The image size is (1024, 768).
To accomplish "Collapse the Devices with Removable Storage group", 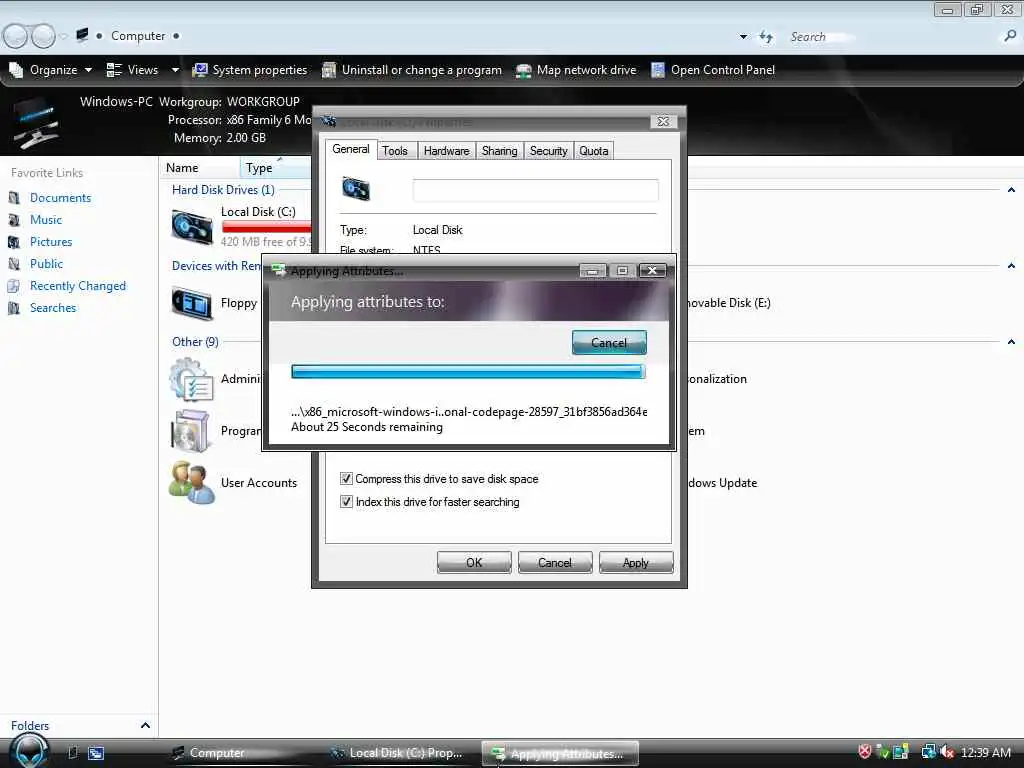I will (x=1011, y=266).
